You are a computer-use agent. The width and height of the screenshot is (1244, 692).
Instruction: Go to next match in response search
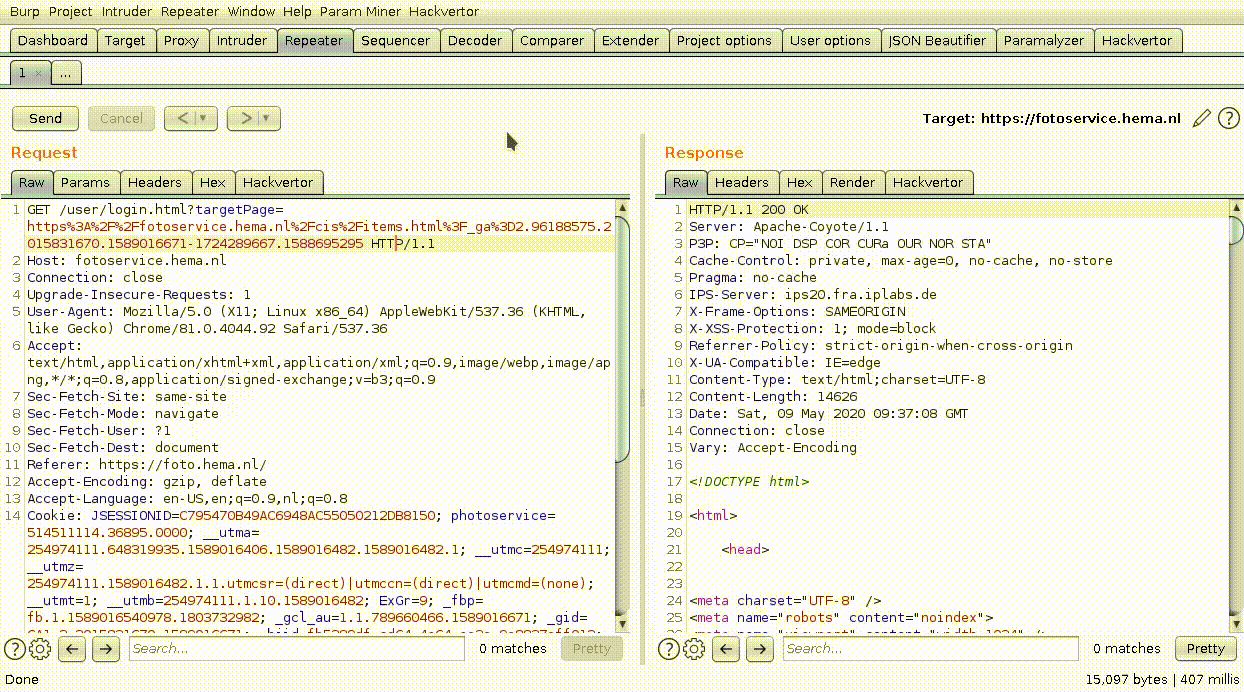[760, 648]
